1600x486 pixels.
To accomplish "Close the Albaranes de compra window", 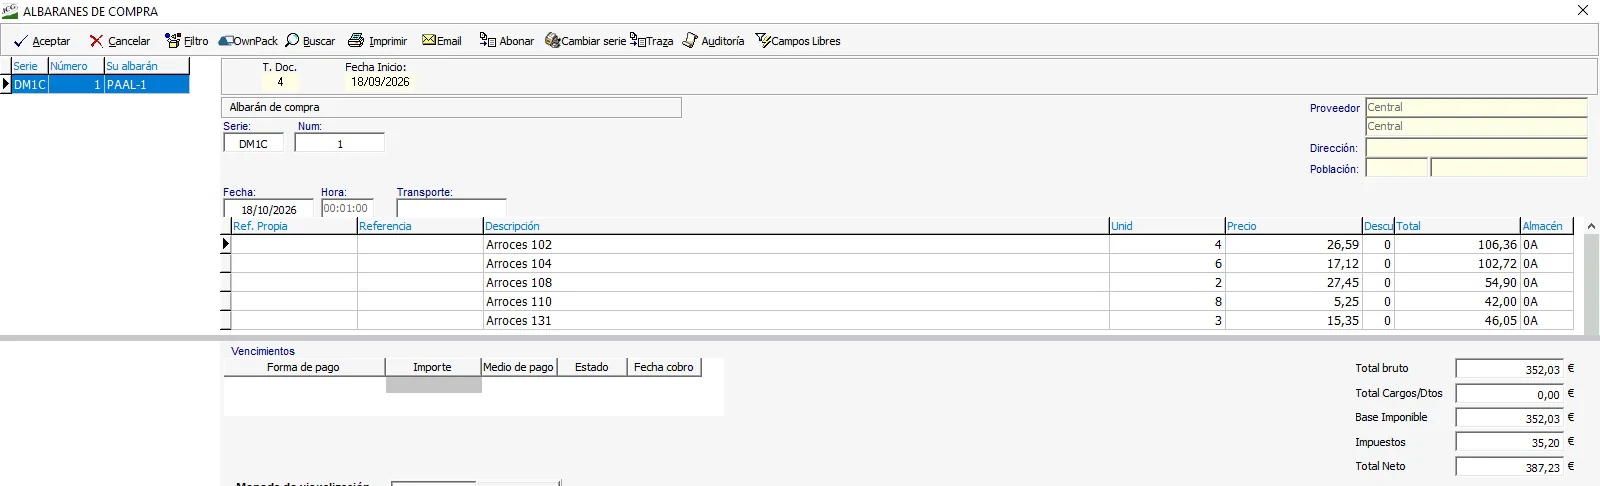I will [x=1583, y=10].
